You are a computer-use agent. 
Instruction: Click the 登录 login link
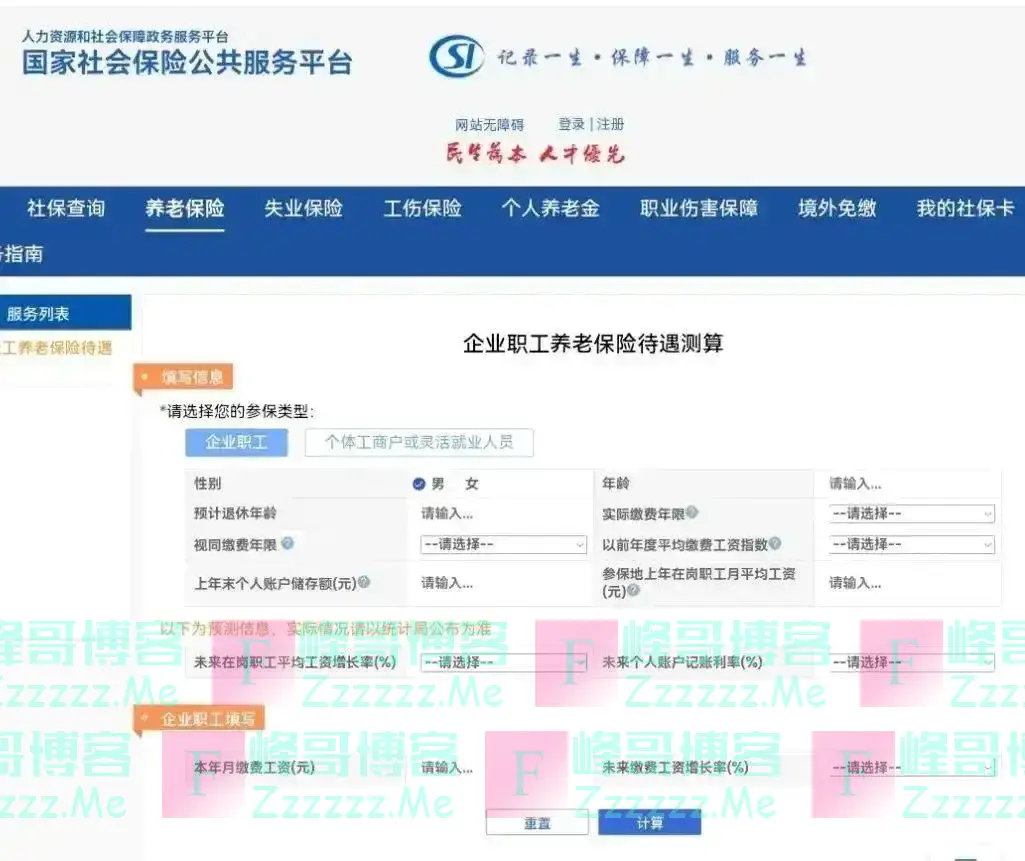(x=571, y=124)
